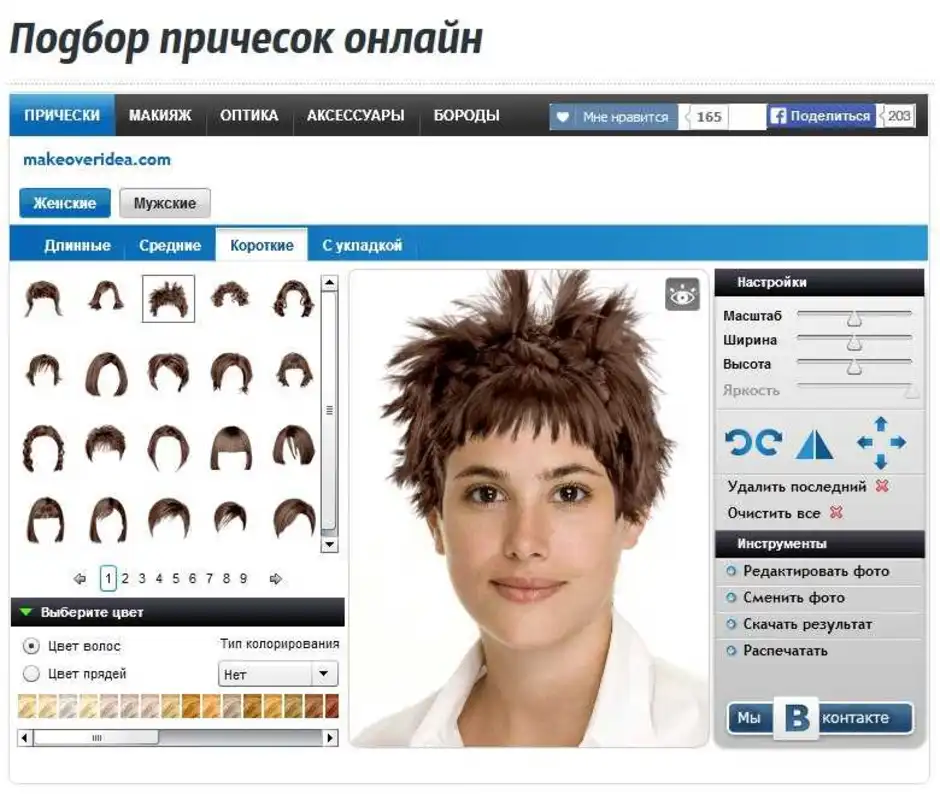Open the ПРИЧЕСКИ tab
940x794 pixels.
tap(62, 115)
